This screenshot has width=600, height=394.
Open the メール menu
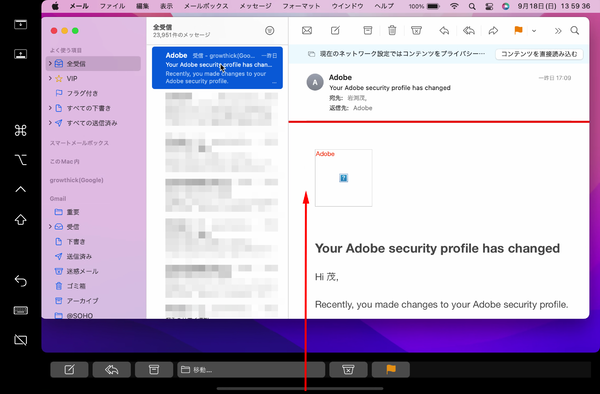click(79, 6)
